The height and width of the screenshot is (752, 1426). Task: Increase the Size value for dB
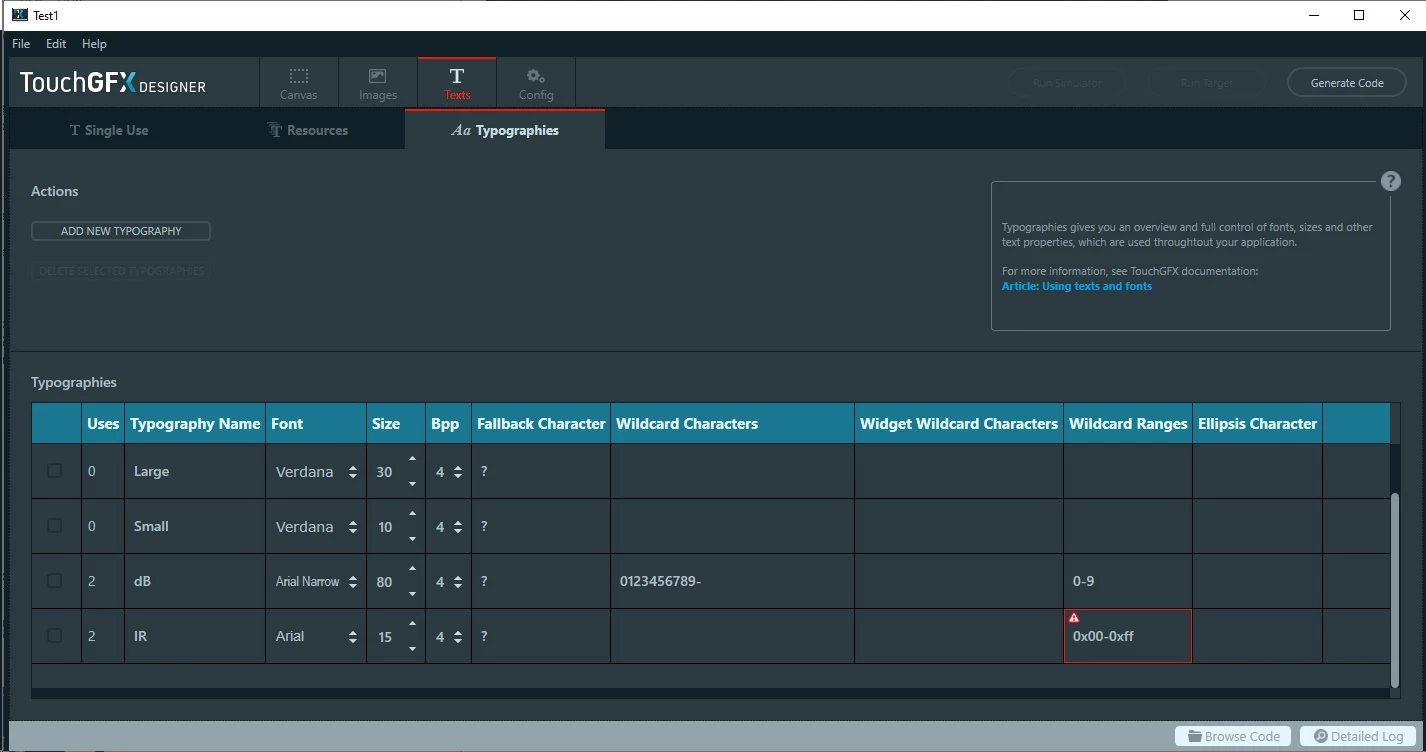pos(412,569)
